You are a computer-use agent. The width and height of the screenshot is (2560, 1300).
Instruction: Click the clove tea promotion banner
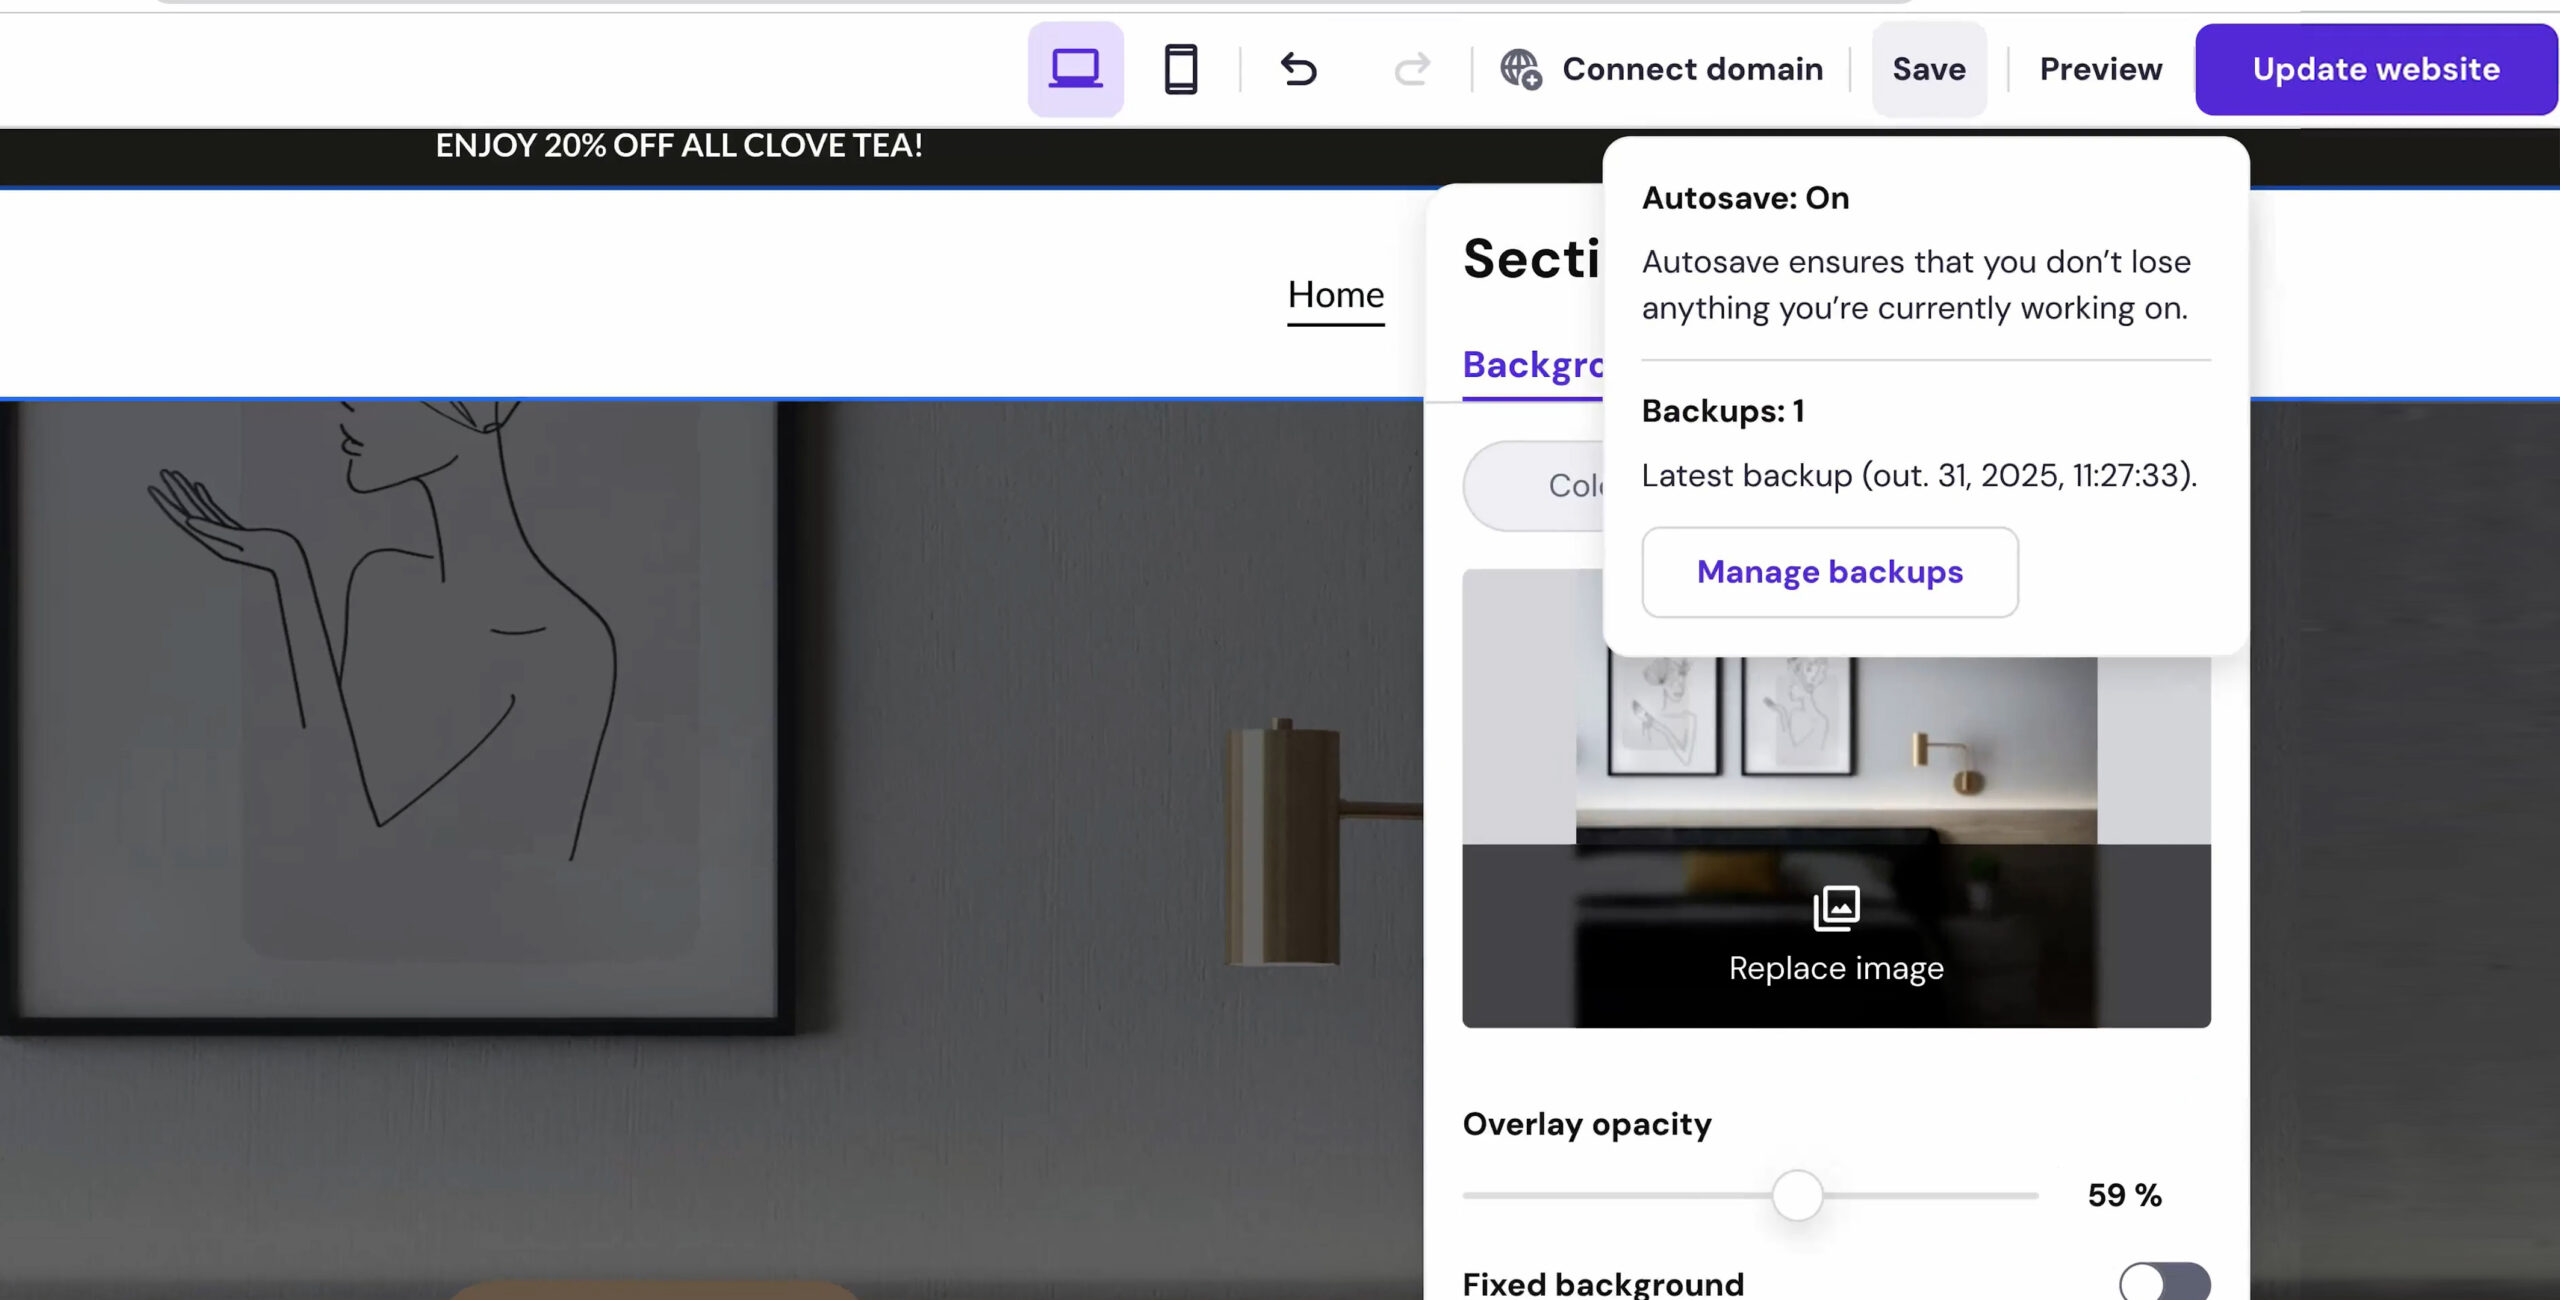(679, 145)
